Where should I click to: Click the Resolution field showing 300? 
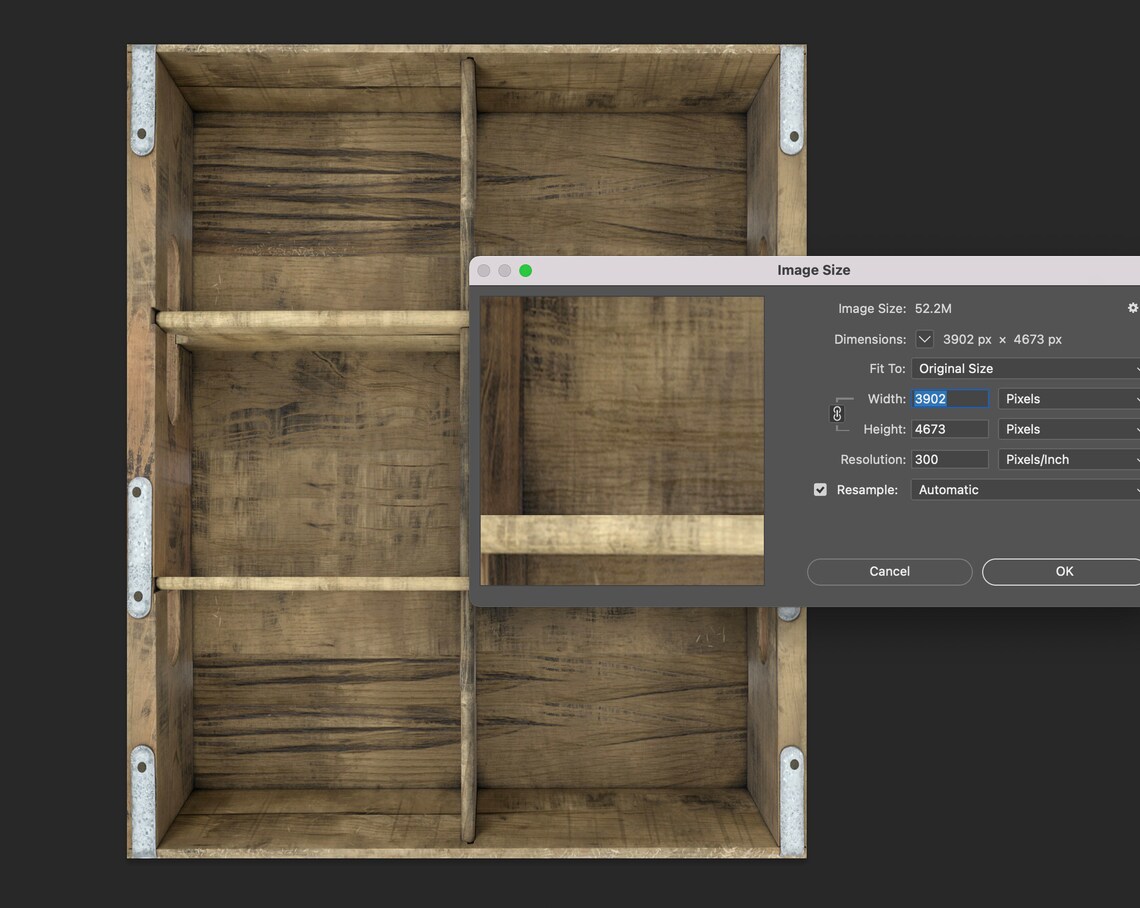(950, 459)
